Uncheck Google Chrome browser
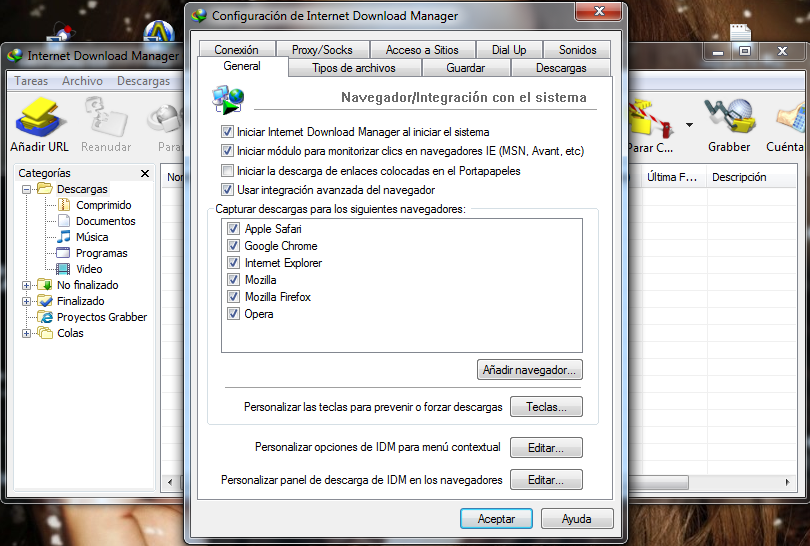Screen dimensions: 810x546 click(x=233, y=245)
